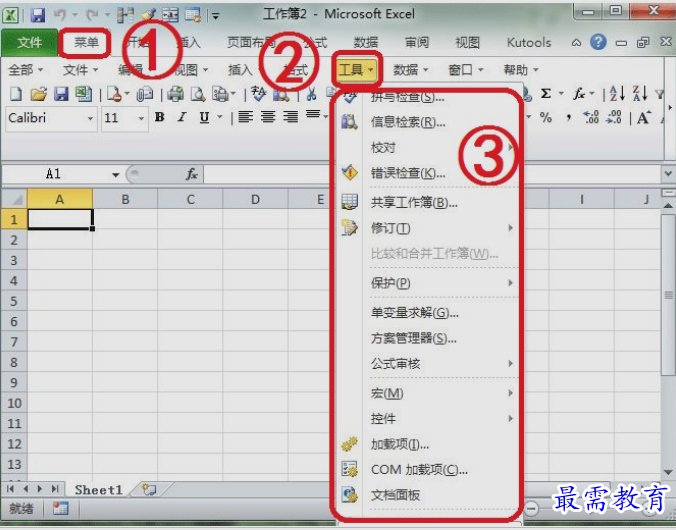Click the Sort A to Z icon
The width and height of the screenshot is (676, 530).
tap(617, 93)
